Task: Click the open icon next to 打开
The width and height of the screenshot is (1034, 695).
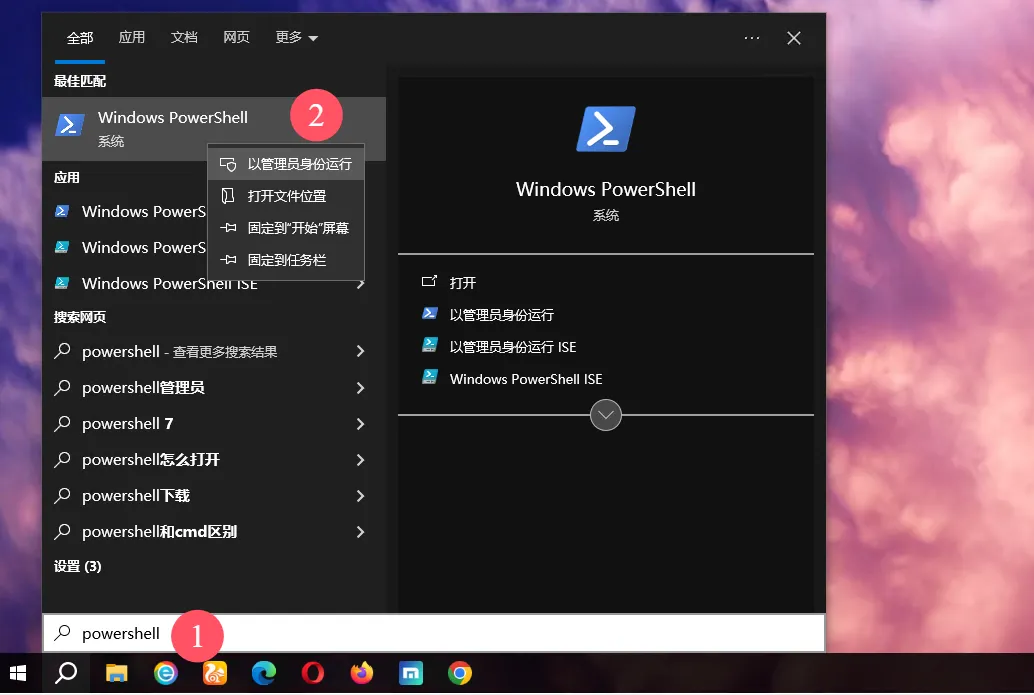Action: (x=429, y=282)
